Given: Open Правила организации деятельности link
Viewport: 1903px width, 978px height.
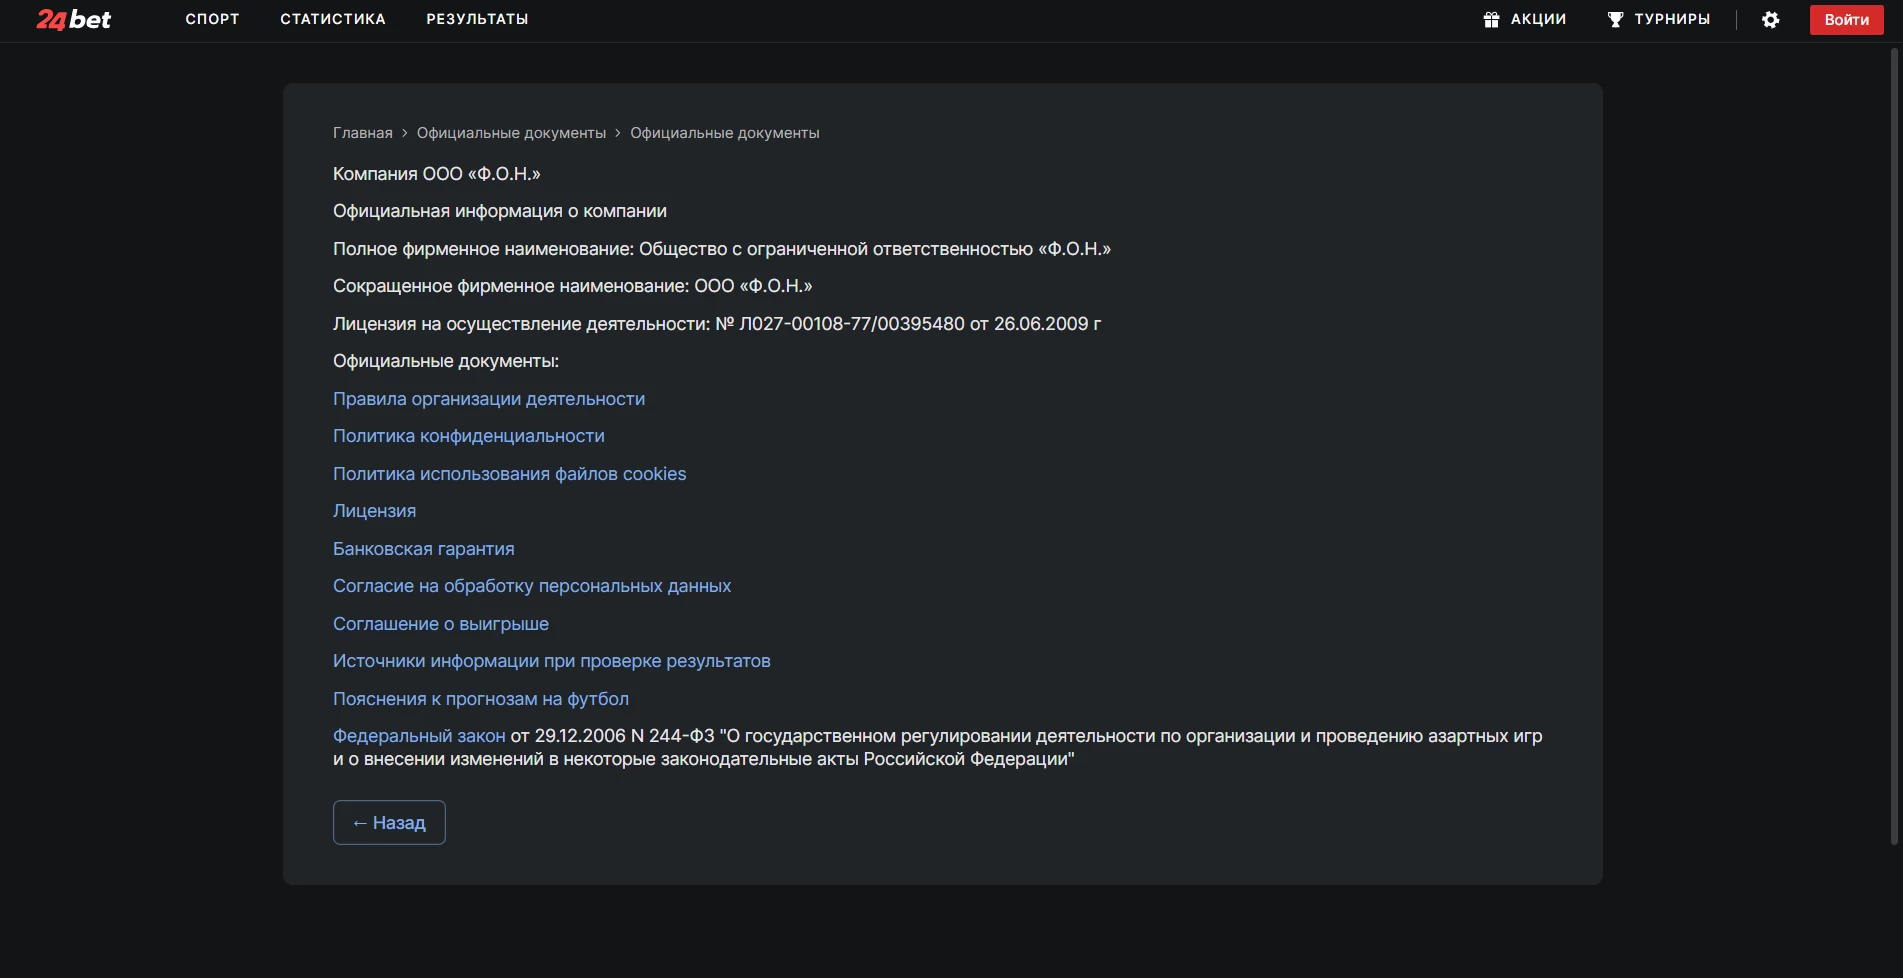Looking at the screenshot, I should pyautogui.click(x=488, y=399).
